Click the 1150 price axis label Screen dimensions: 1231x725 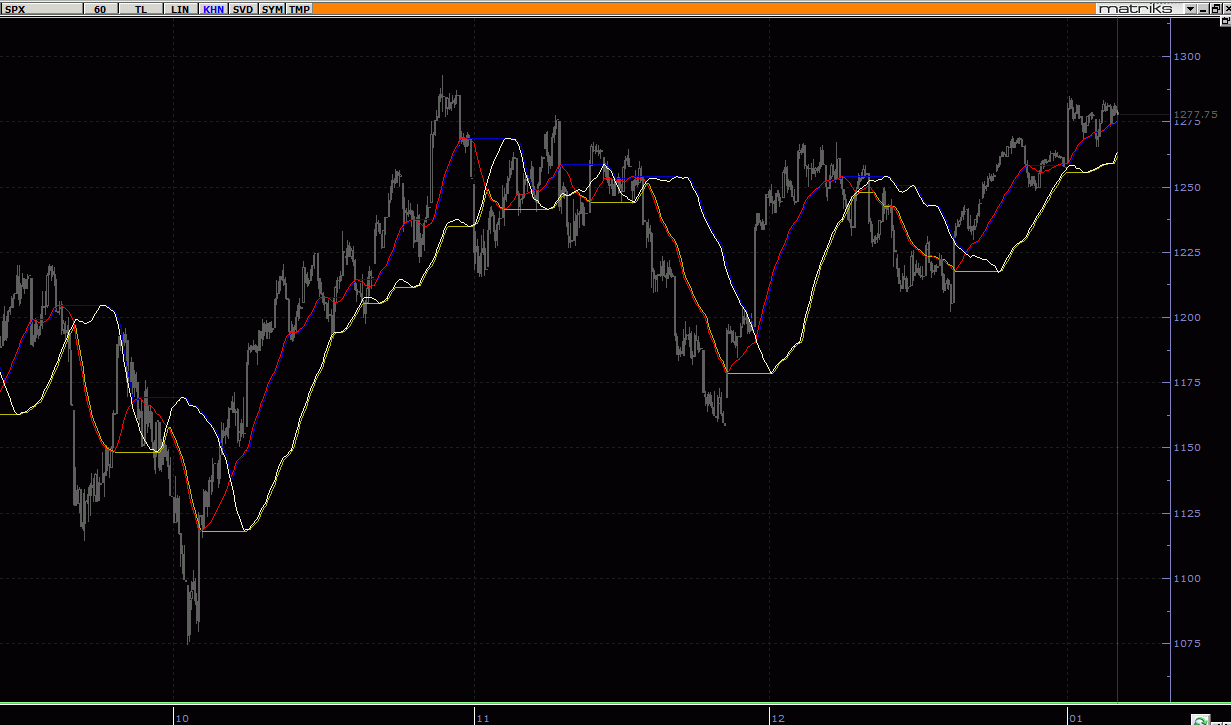coord(1188,448)
